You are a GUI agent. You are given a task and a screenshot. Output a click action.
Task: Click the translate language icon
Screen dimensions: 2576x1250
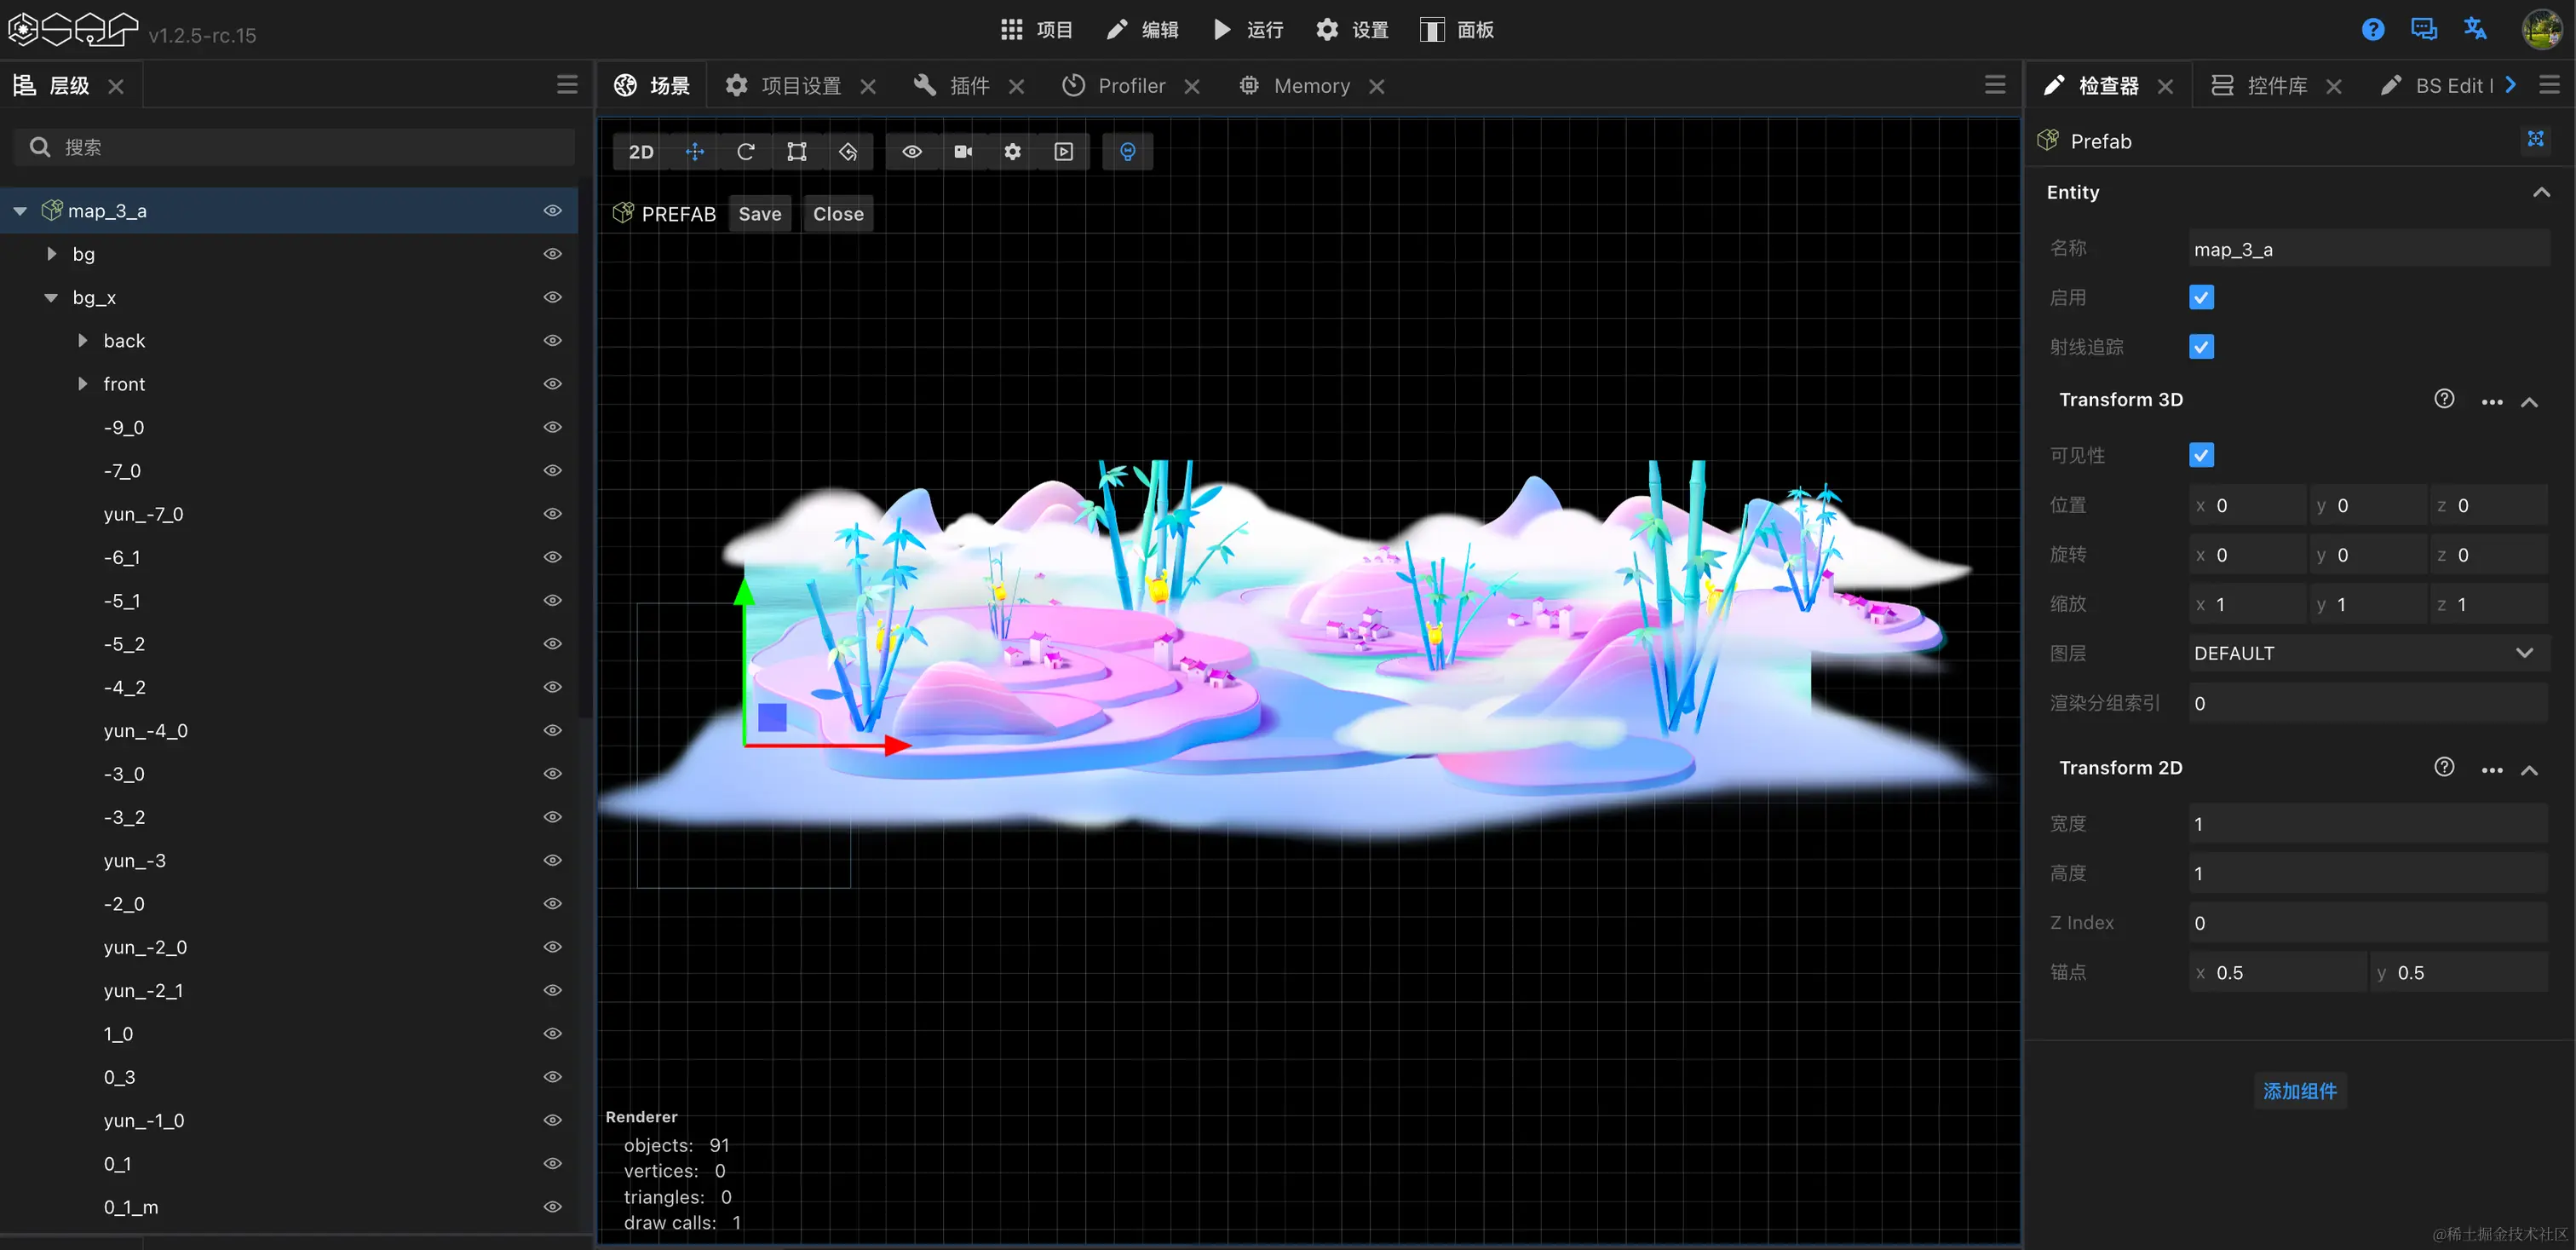2475,29
